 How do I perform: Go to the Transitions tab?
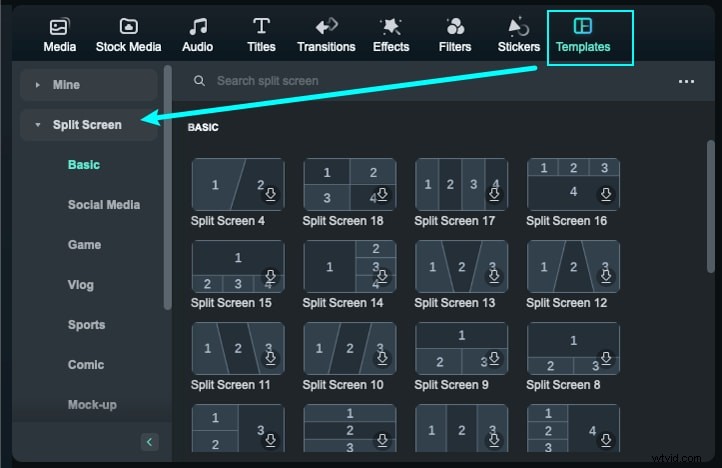click(326, 35)
